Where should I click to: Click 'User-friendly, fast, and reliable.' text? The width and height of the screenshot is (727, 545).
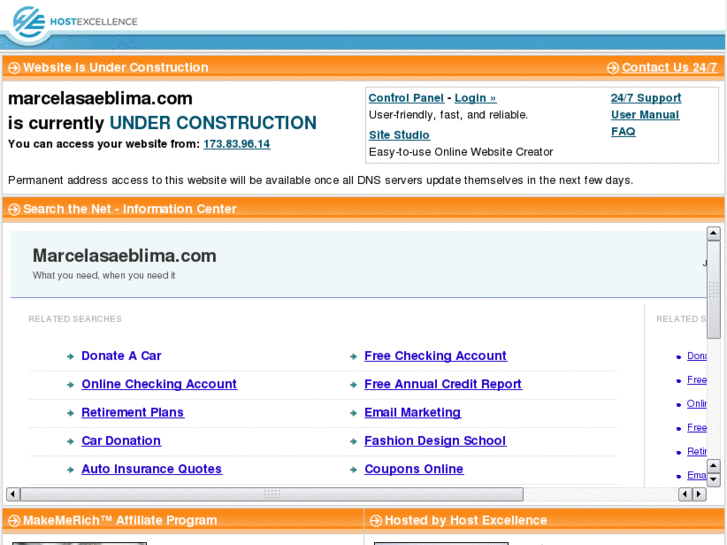[x=448, y=115]
